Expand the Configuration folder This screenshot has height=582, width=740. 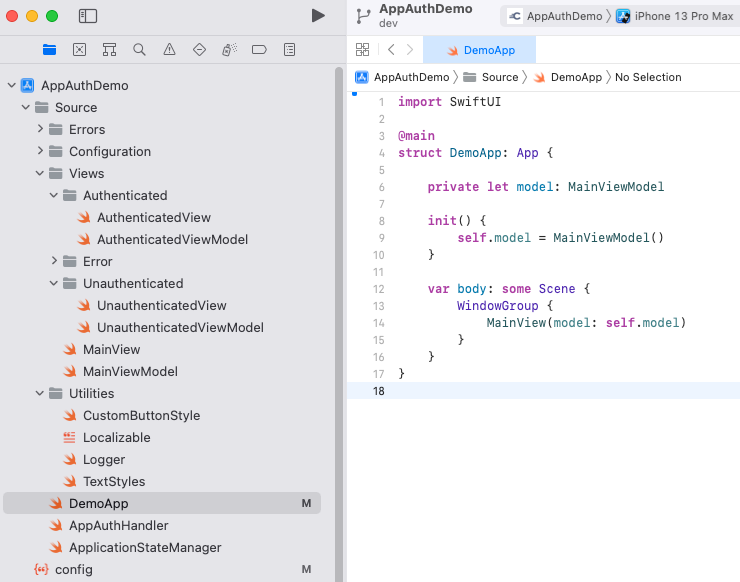(40, 151)
